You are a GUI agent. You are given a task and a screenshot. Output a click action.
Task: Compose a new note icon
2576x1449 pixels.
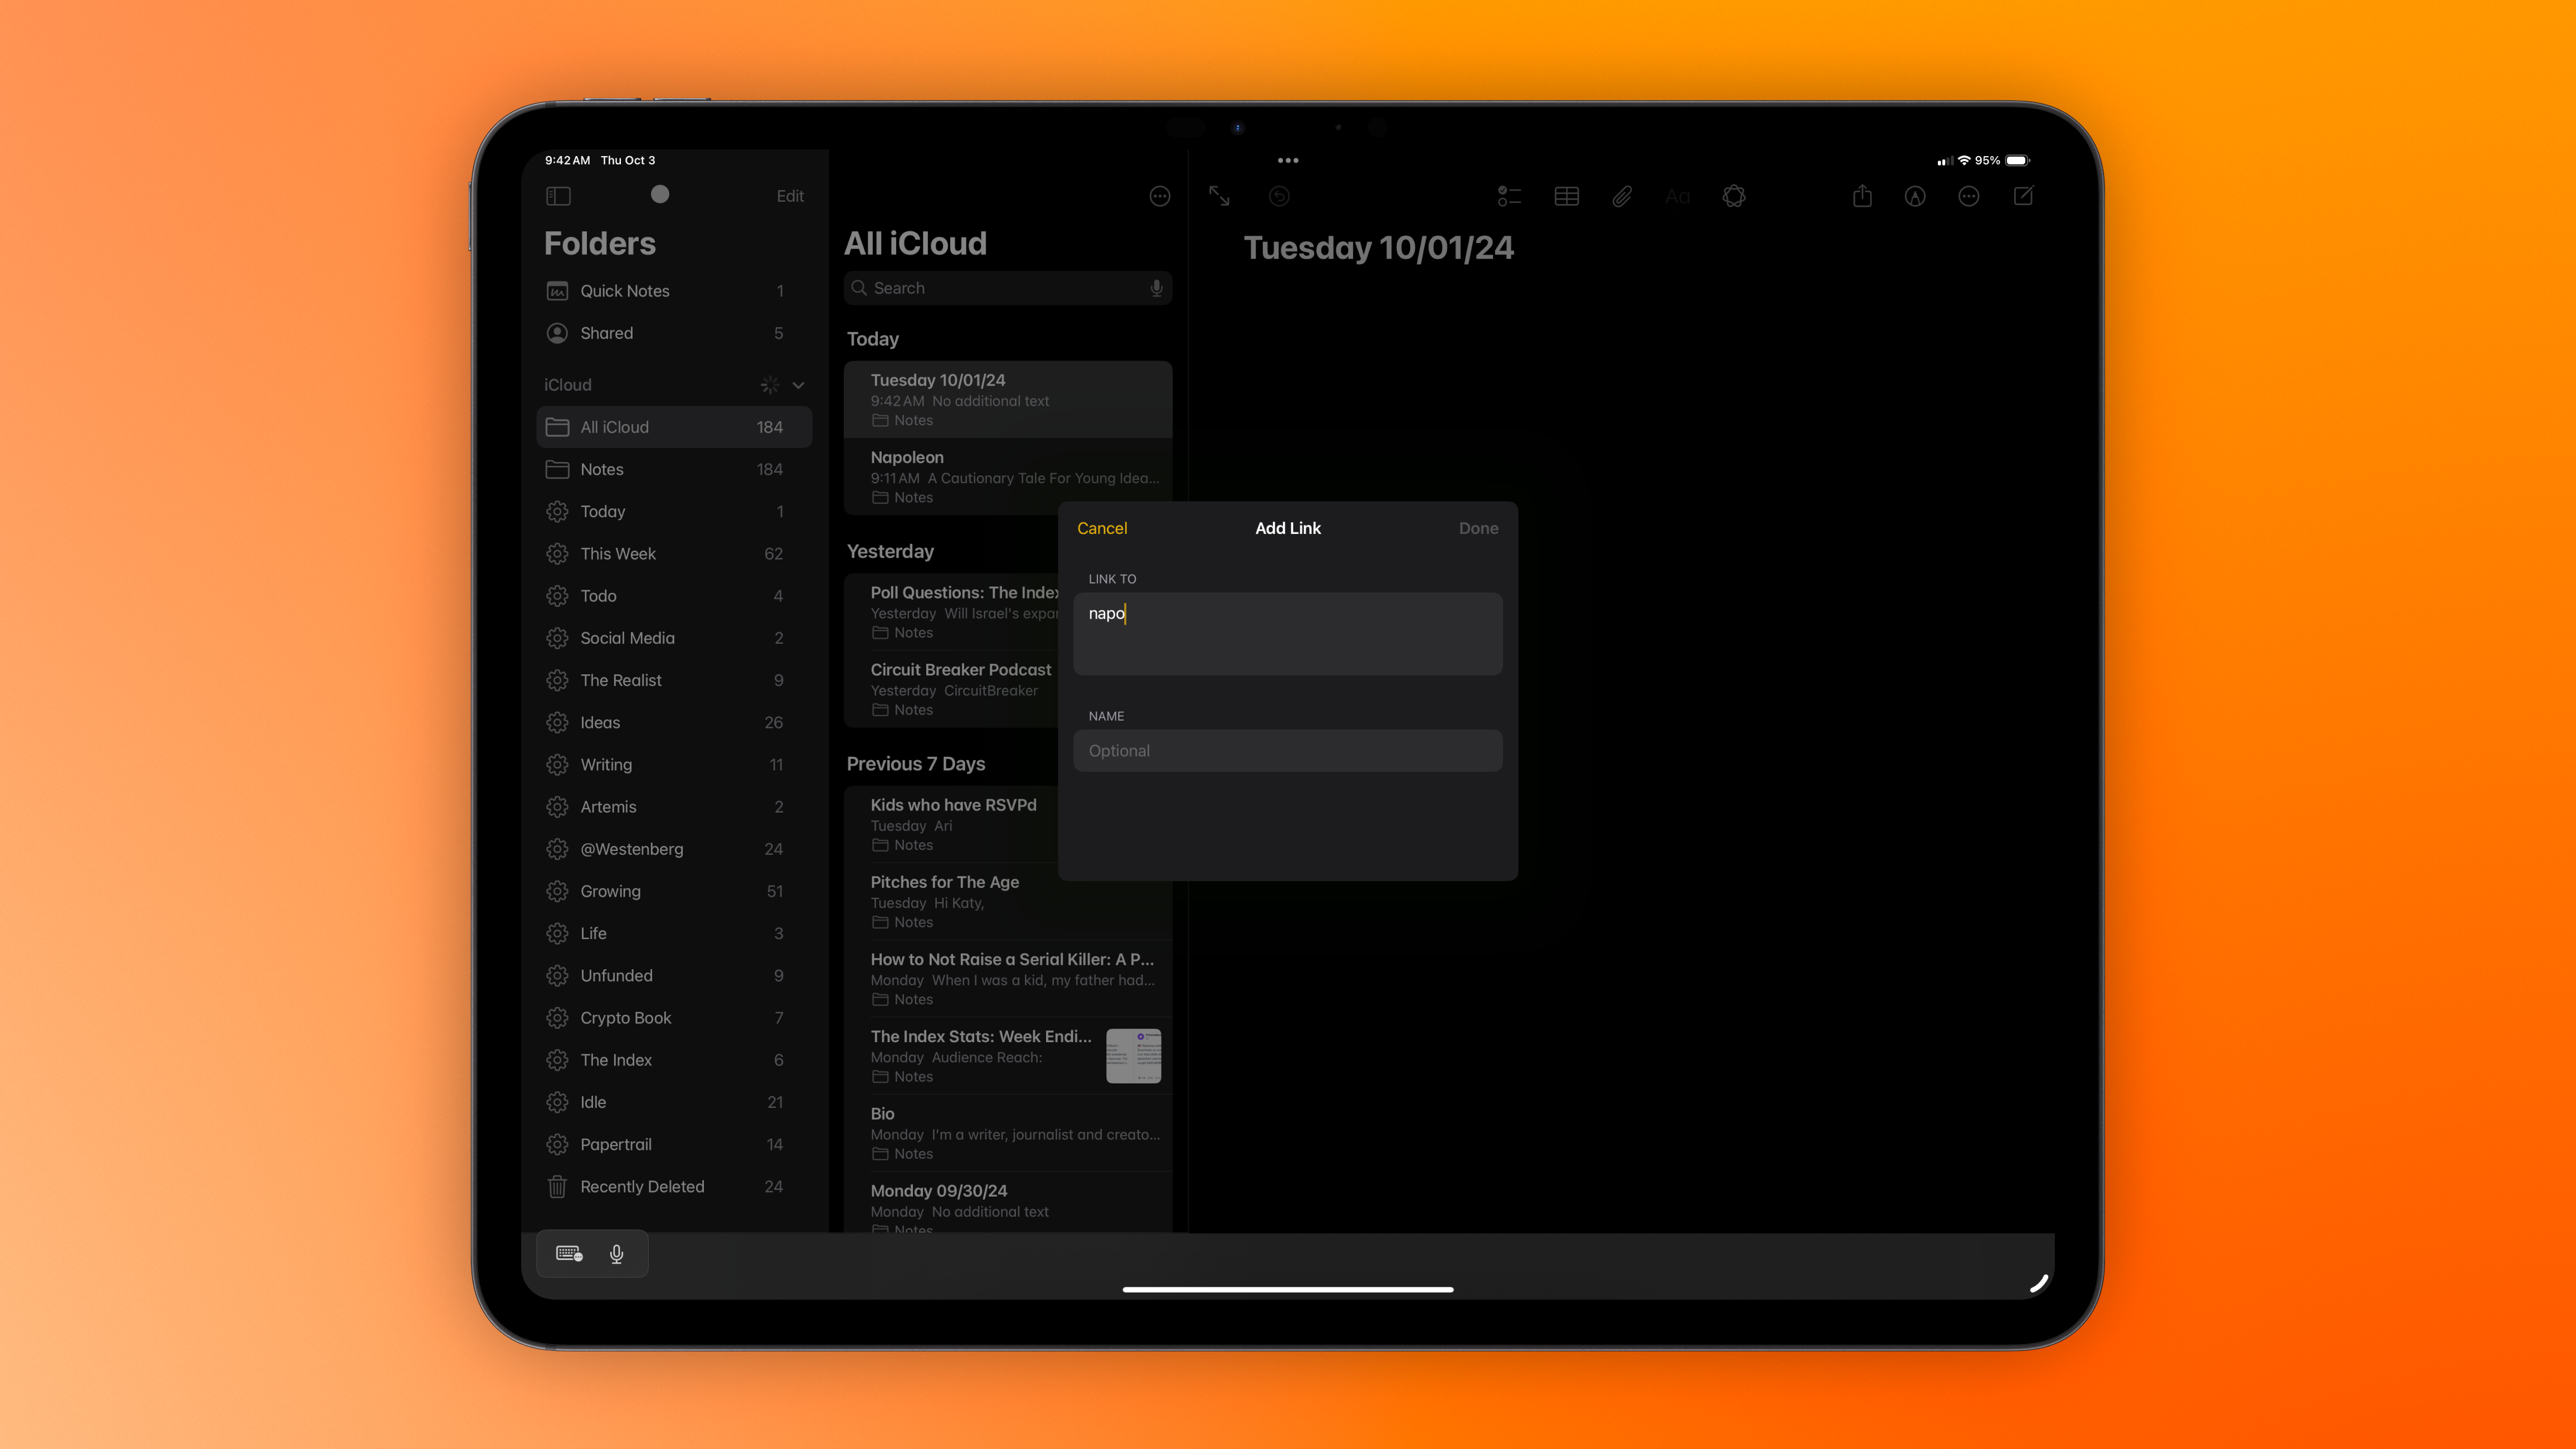click(2023, 196)
